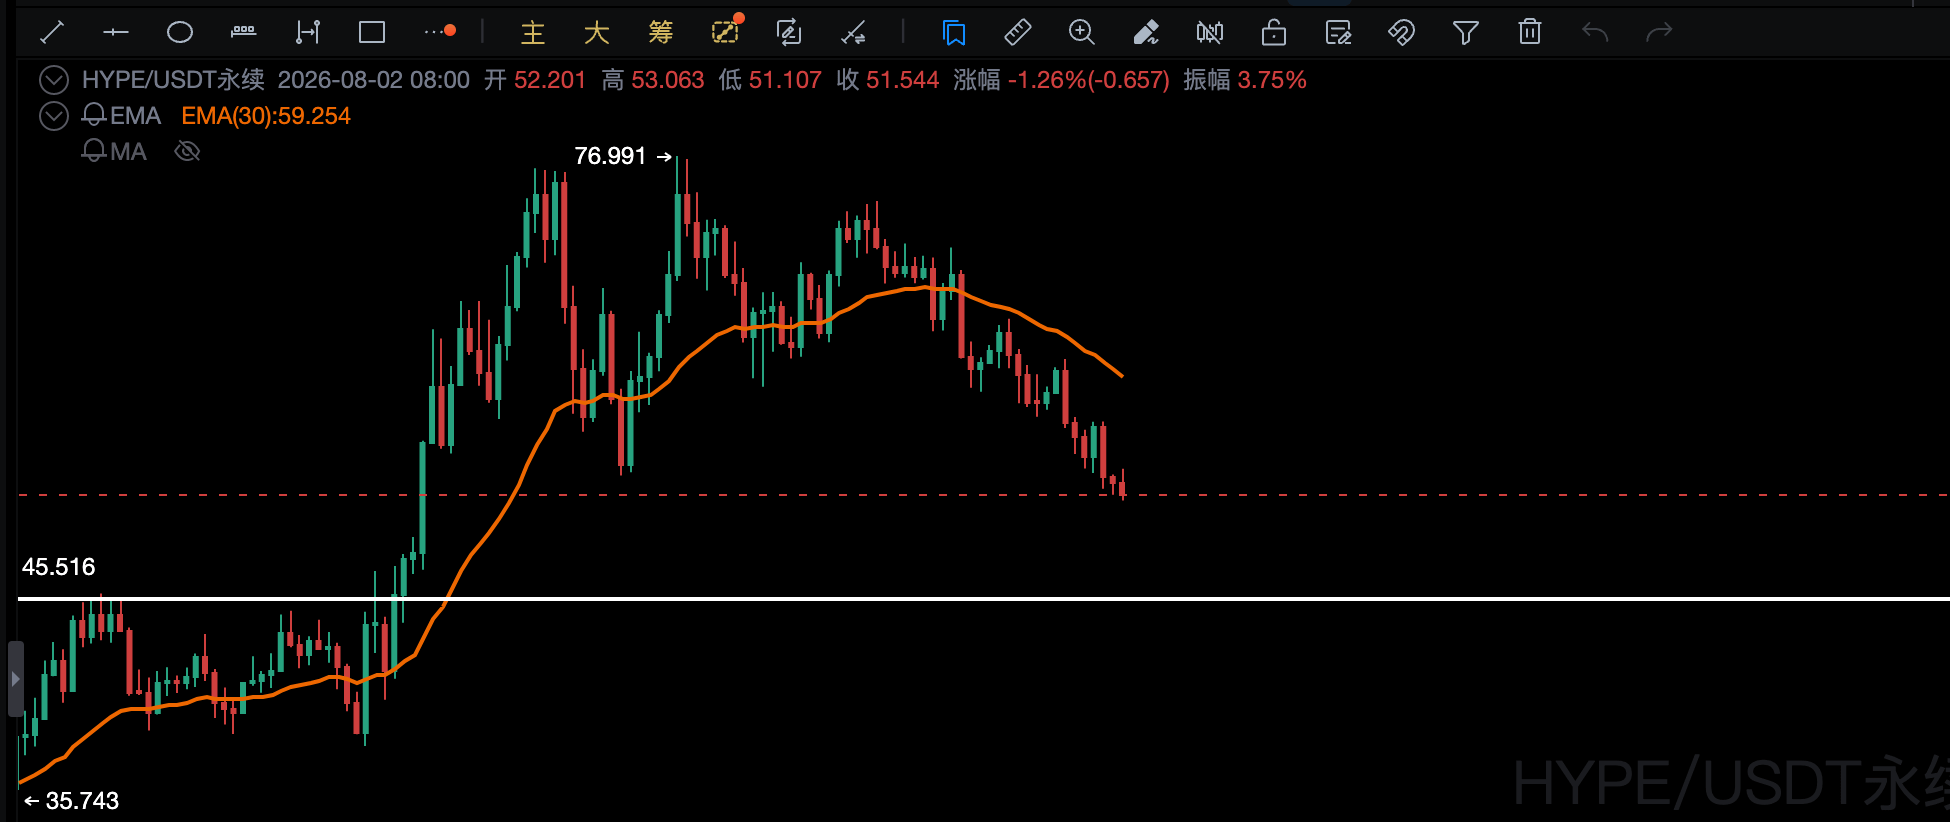Click the 涨幅 -1.26%(-0.657) value
Image resolution: width=1950 pixels, height=822 pixels.
[1061, 80]
